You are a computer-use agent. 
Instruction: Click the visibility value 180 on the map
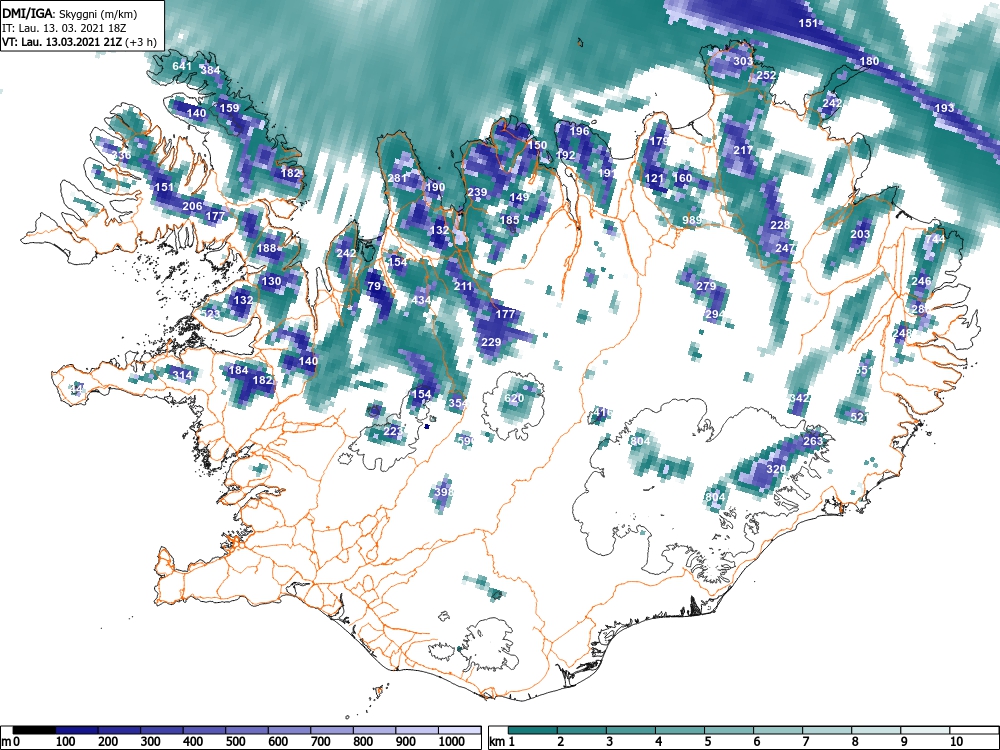[869, 61]
